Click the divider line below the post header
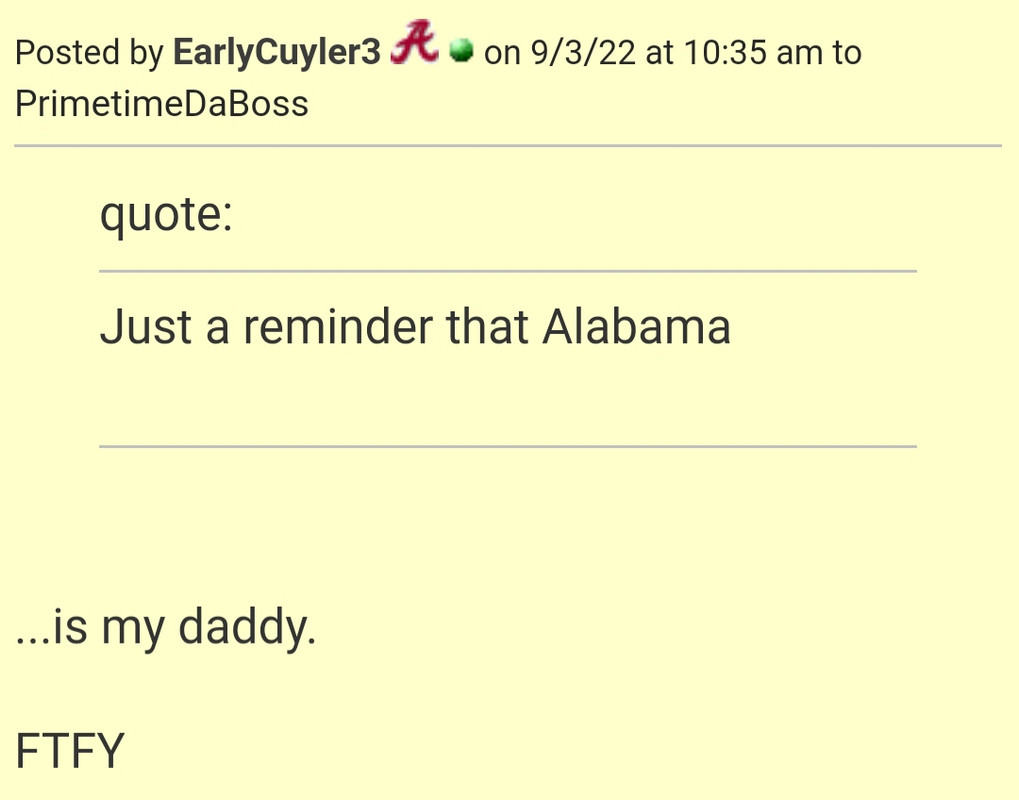The width and height of the screenshot is (1019, 800). pyautogui.click(x=508, y=146)
